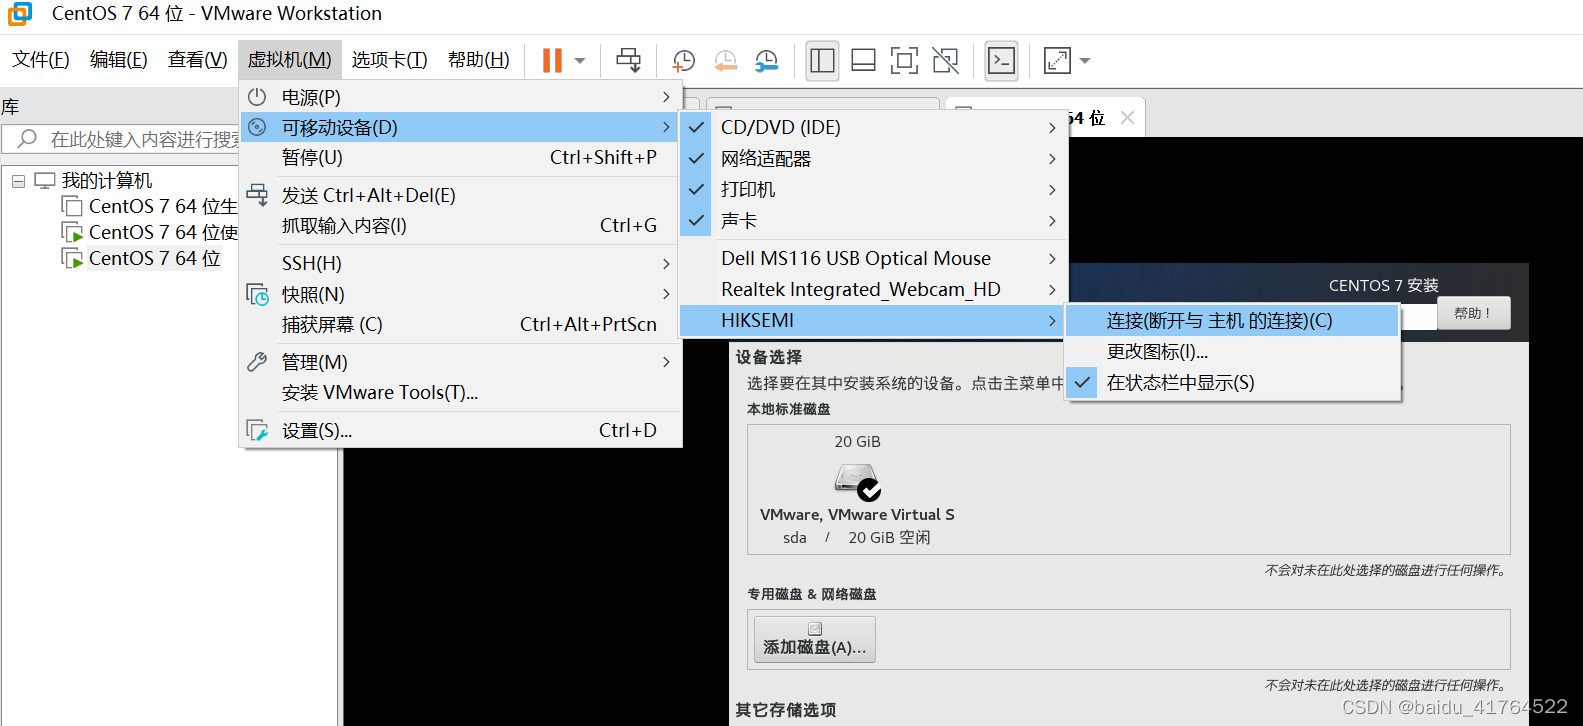This screenshot has height=726, width=1583.
Task: Click the stretch guest display icon
Action: click(1057, 60)
